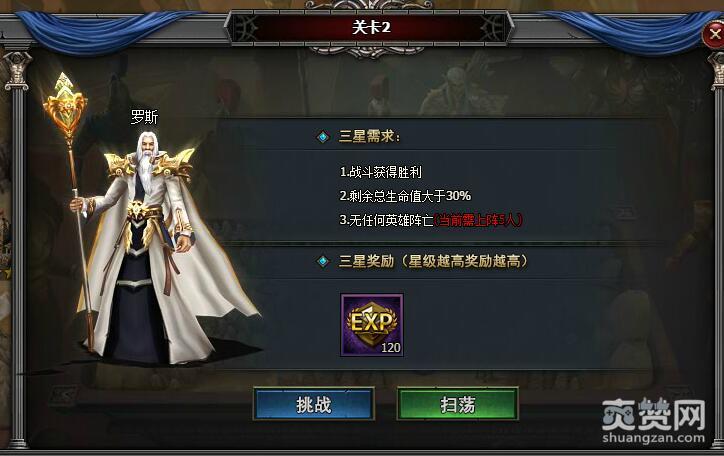Click the diamond icon beside 三星奖励
The width and height of the screenshot is (724, 456).
click(323, 261)
